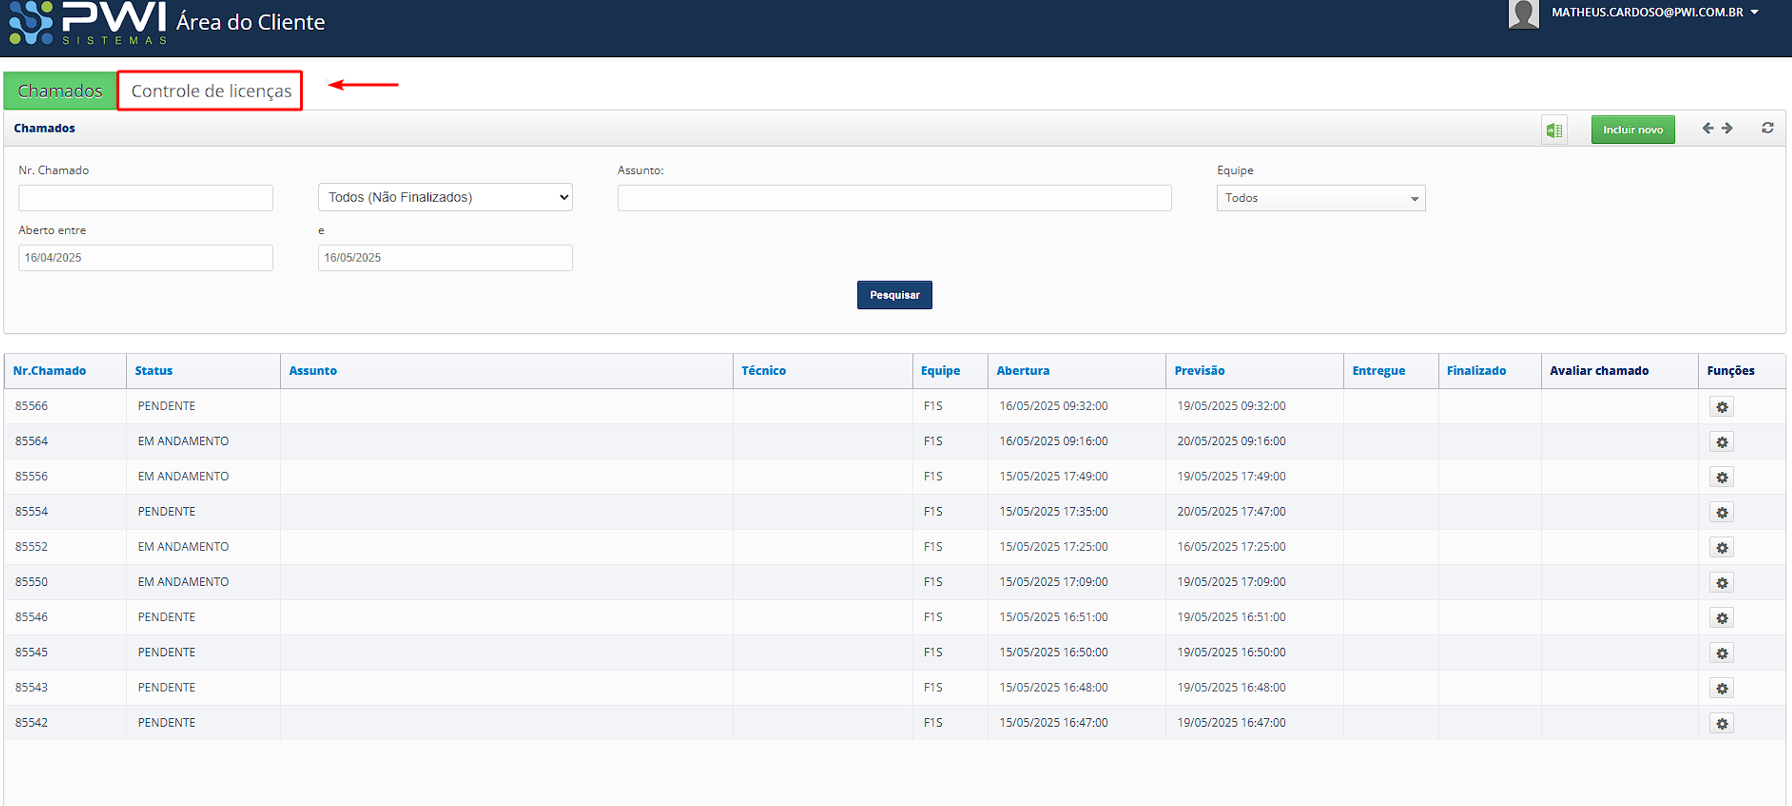Open the Equipe dropdown
Screen dimensions: 1792x806
1320,198
